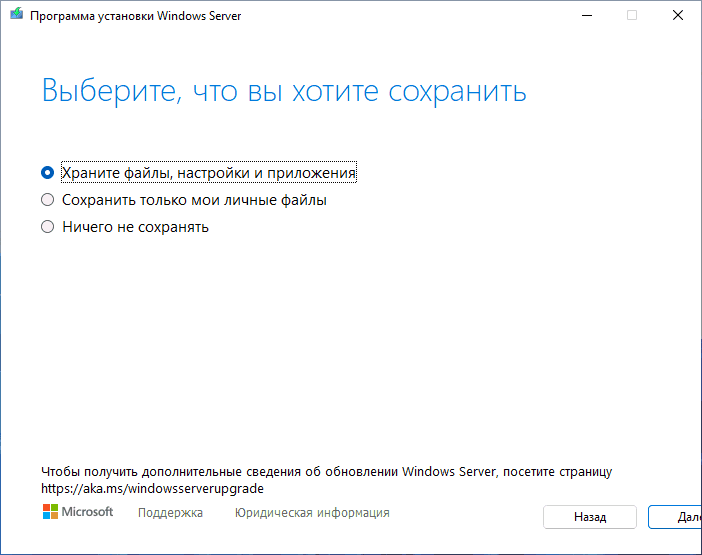Screen dimensions: 702x555
Task: Click the Назад button
Action: 590,517
